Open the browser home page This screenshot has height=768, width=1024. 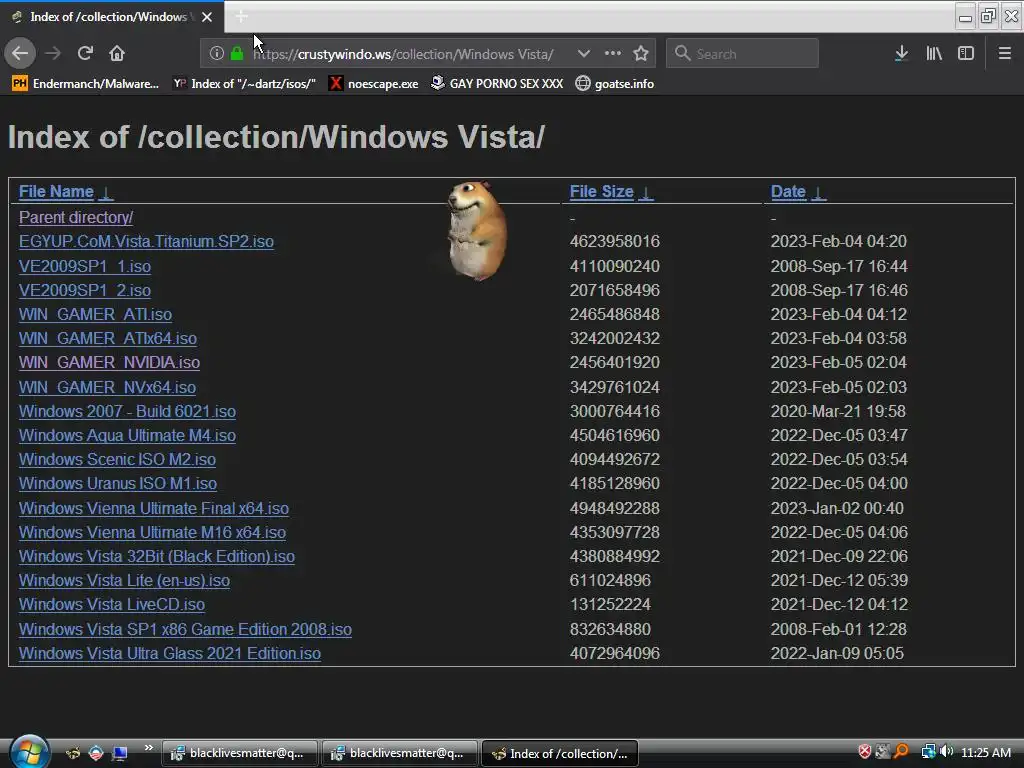tap(117, 54)
